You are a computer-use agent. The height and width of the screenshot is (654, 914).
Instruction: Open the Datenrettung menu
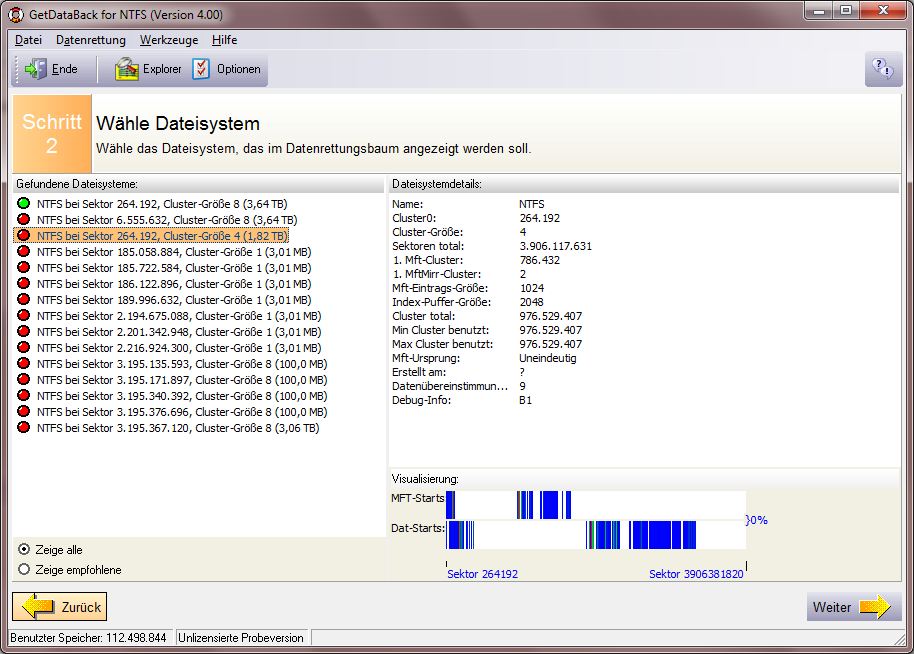click(91, 40)
